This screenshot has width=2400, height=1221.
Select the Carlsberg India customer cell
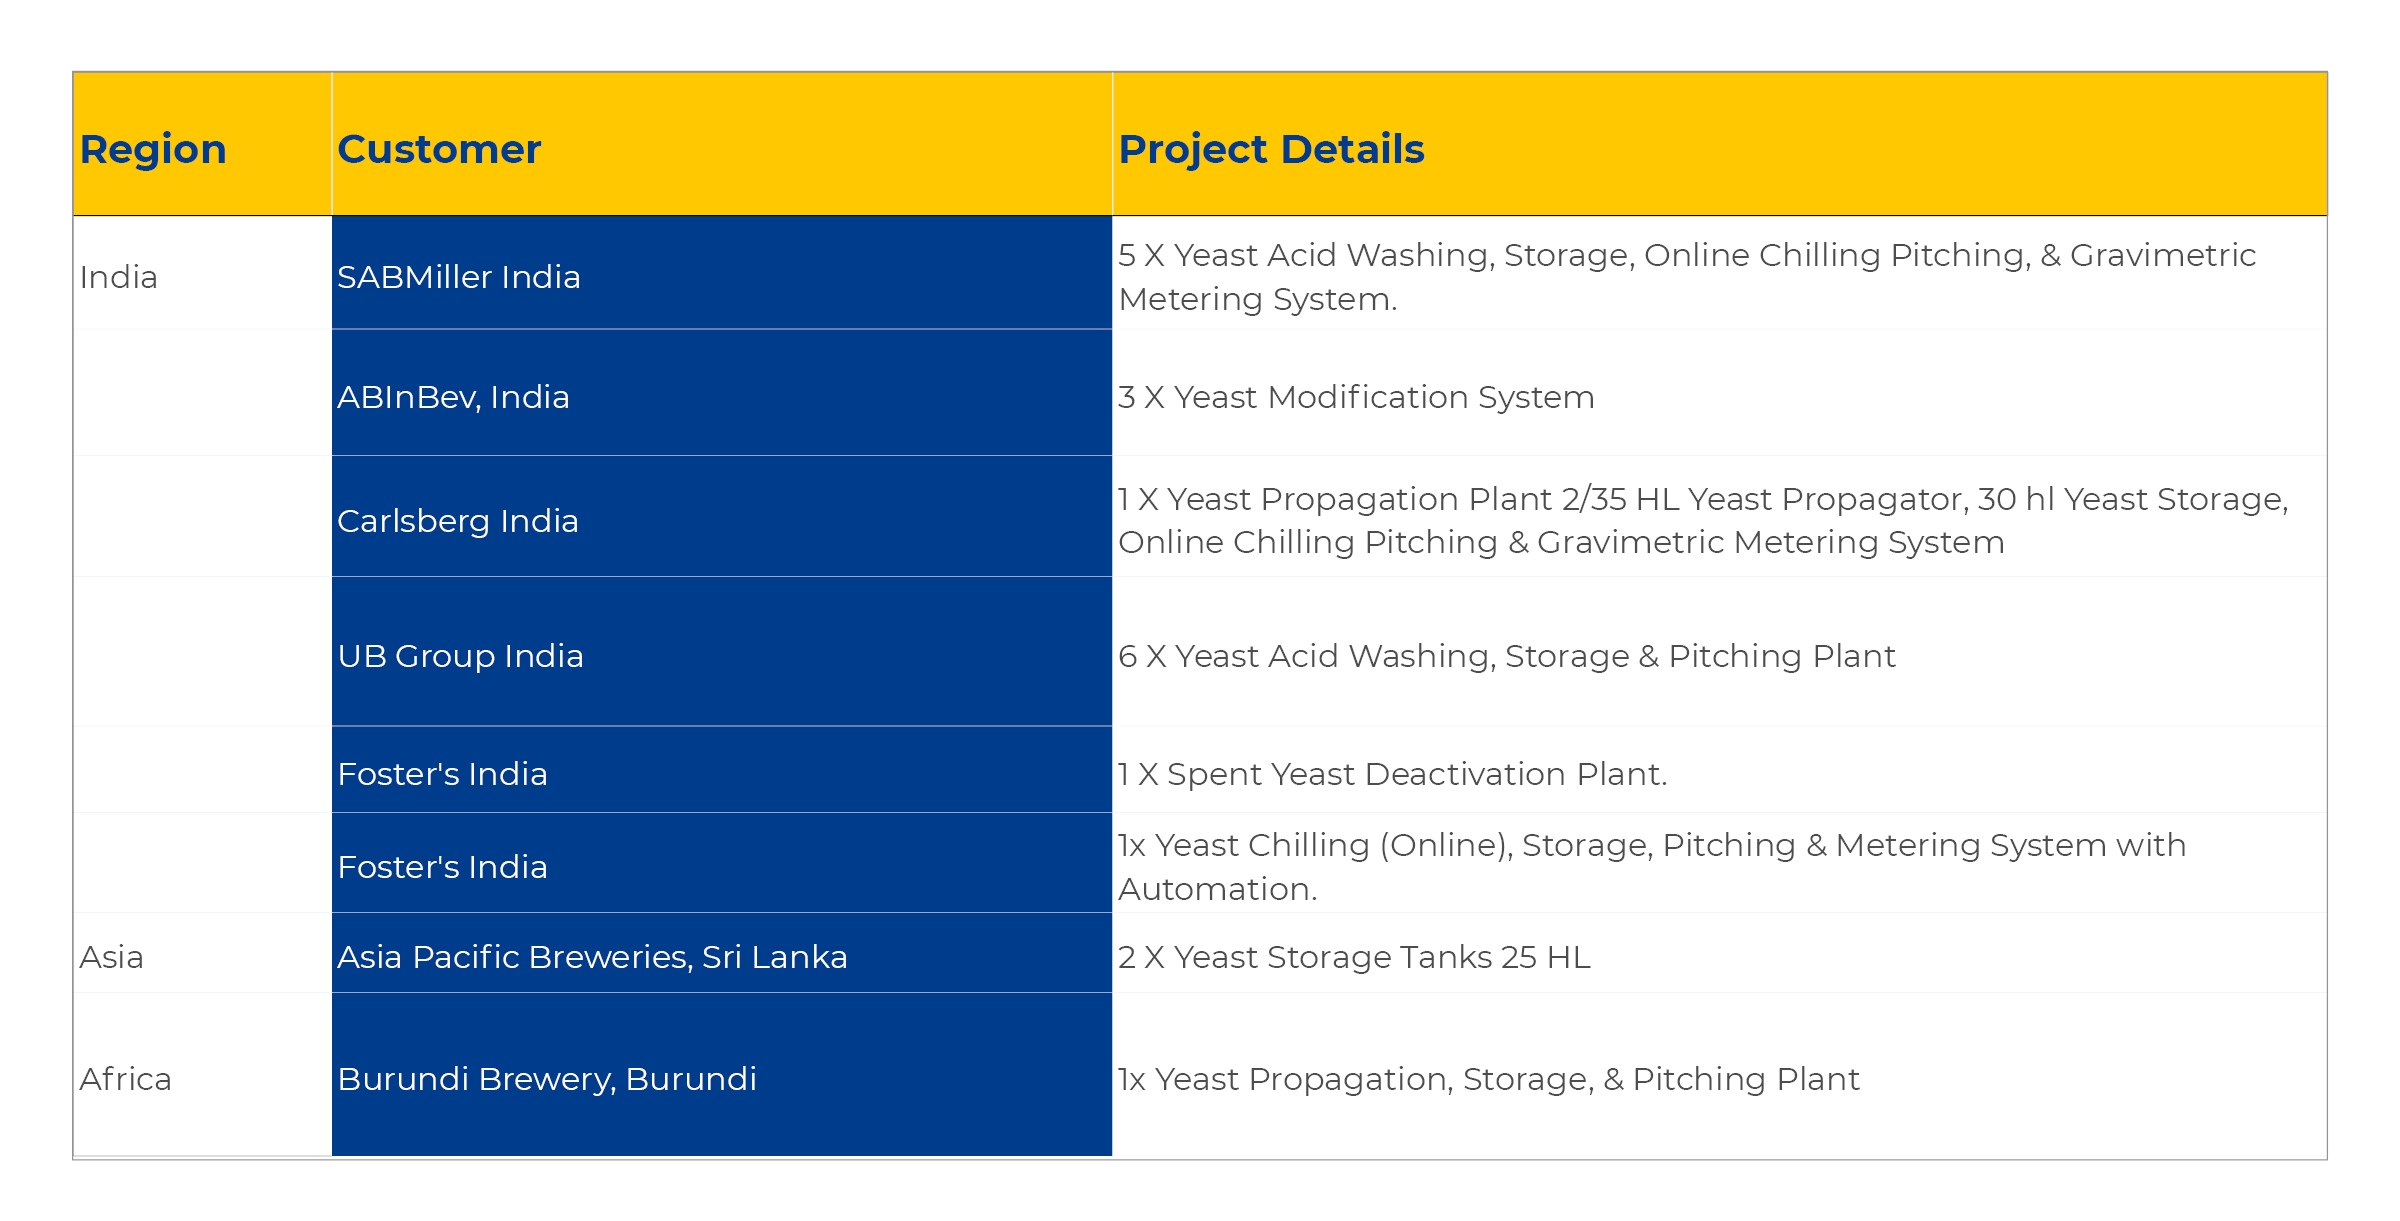(722, 517)
